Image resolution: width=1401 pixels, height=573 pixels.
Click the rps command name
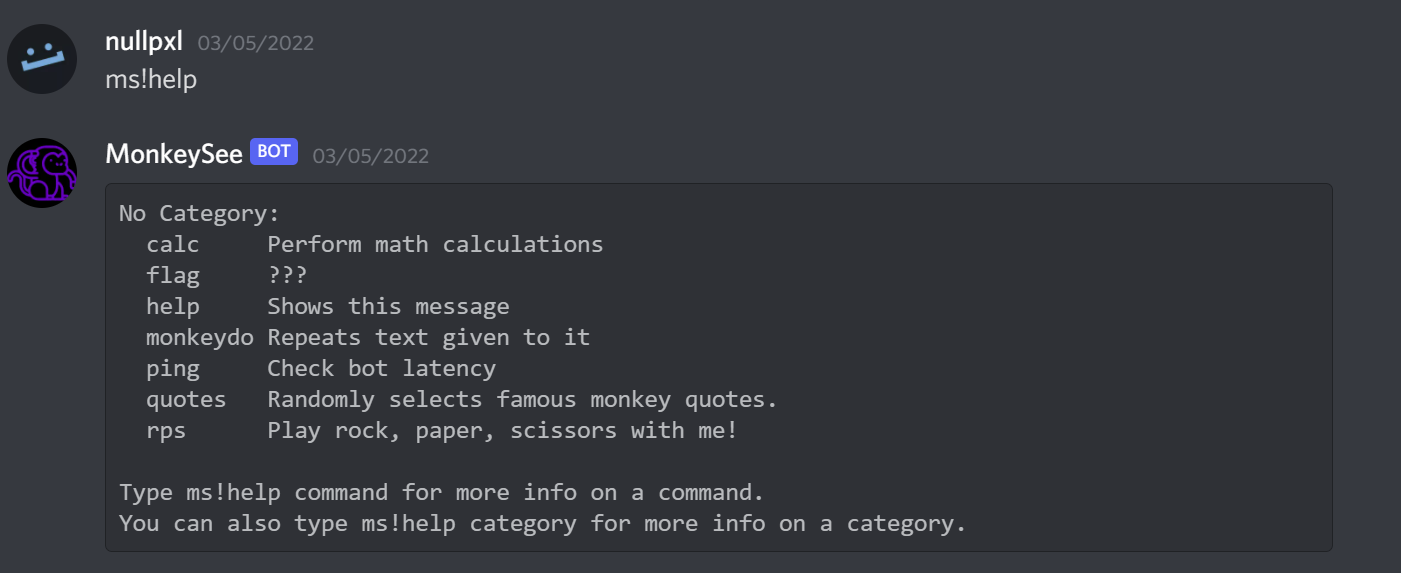166,430
